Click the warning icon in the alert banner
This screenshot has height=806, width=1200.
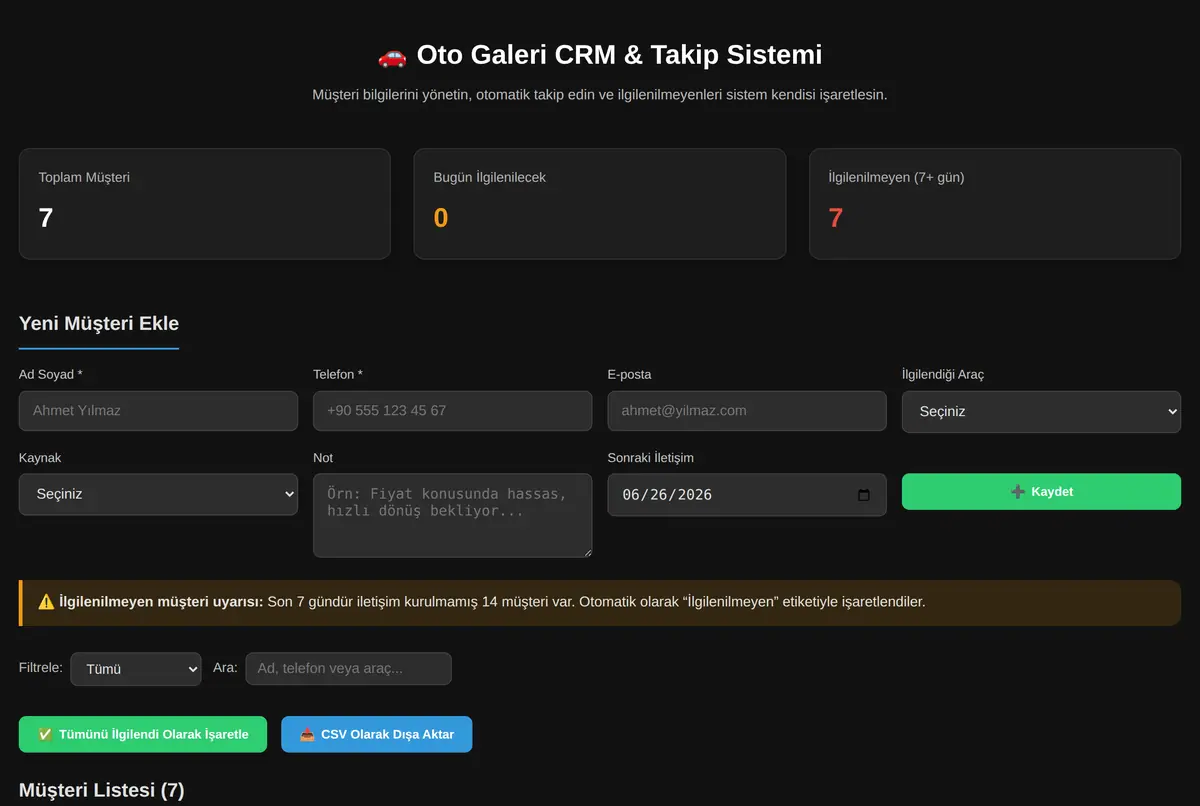[x=46, y=602]
